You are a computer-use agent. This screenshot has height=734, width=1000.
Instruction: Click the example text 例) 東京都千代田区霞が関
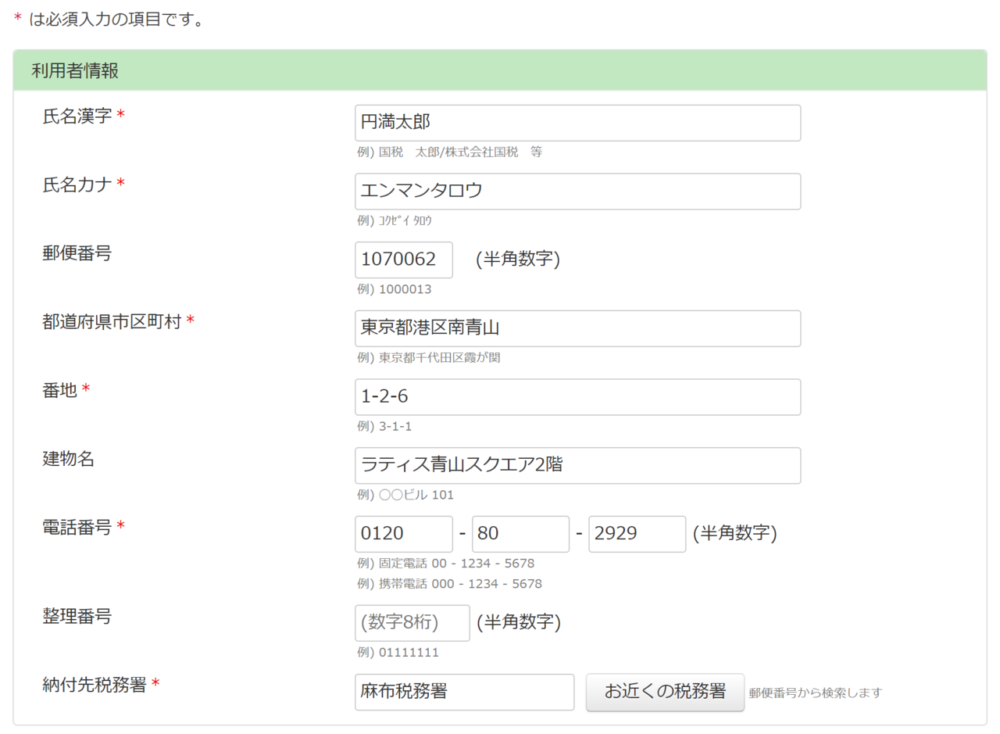click(429, 358)
